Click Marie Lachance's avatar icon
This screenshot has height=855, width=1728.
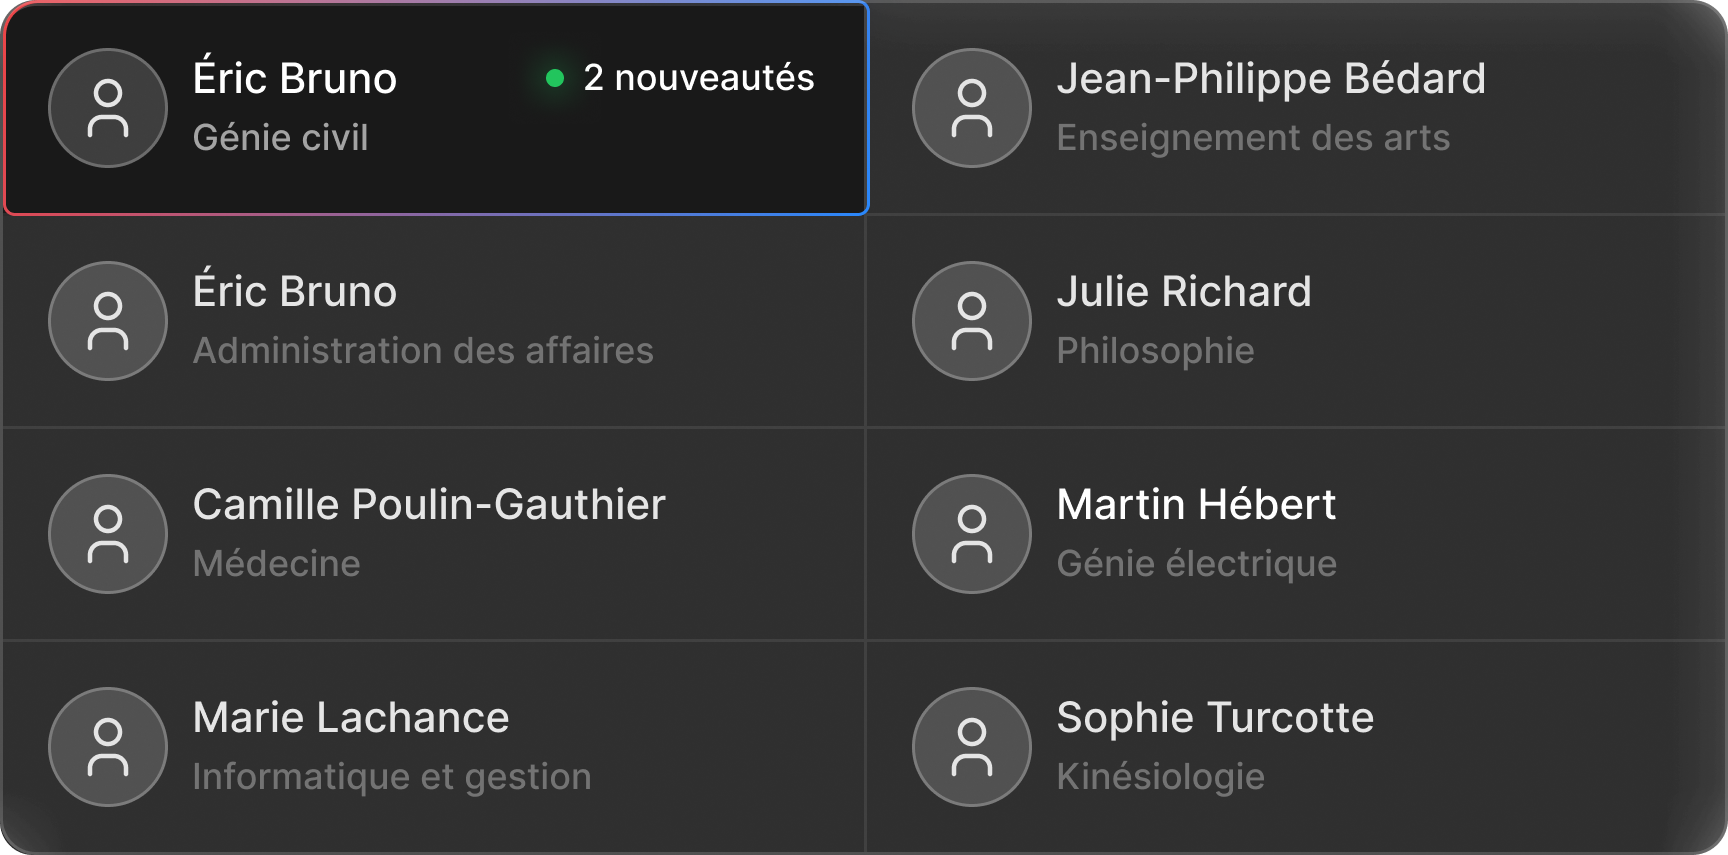[108, 747]
